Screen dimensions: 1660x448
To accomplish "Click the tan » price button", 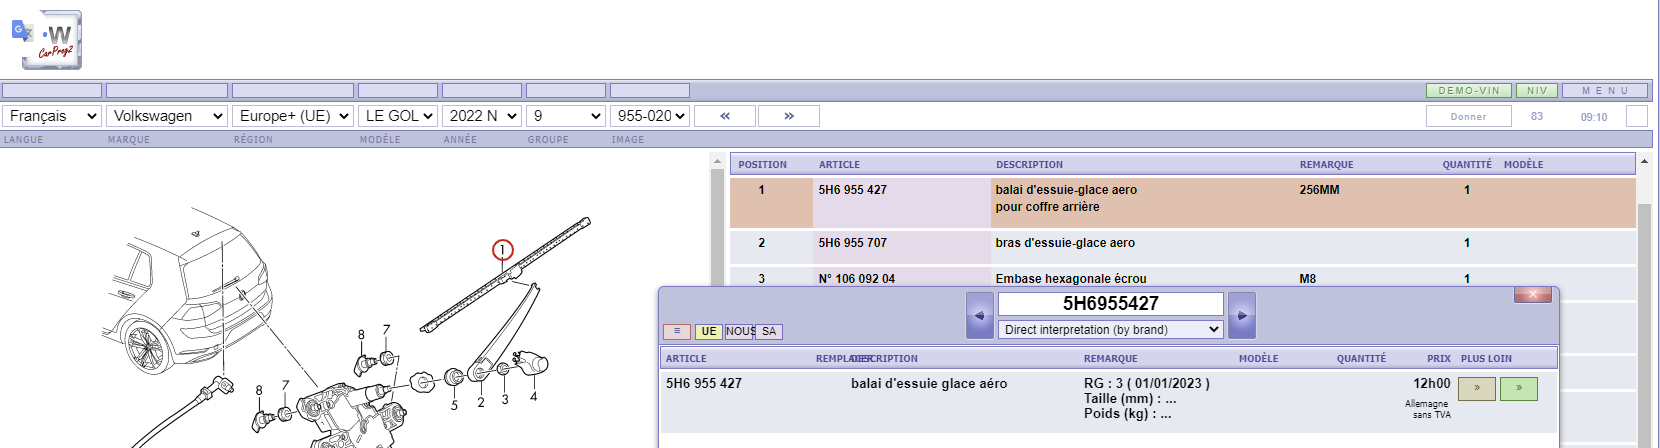I will tap(1477, 388).
